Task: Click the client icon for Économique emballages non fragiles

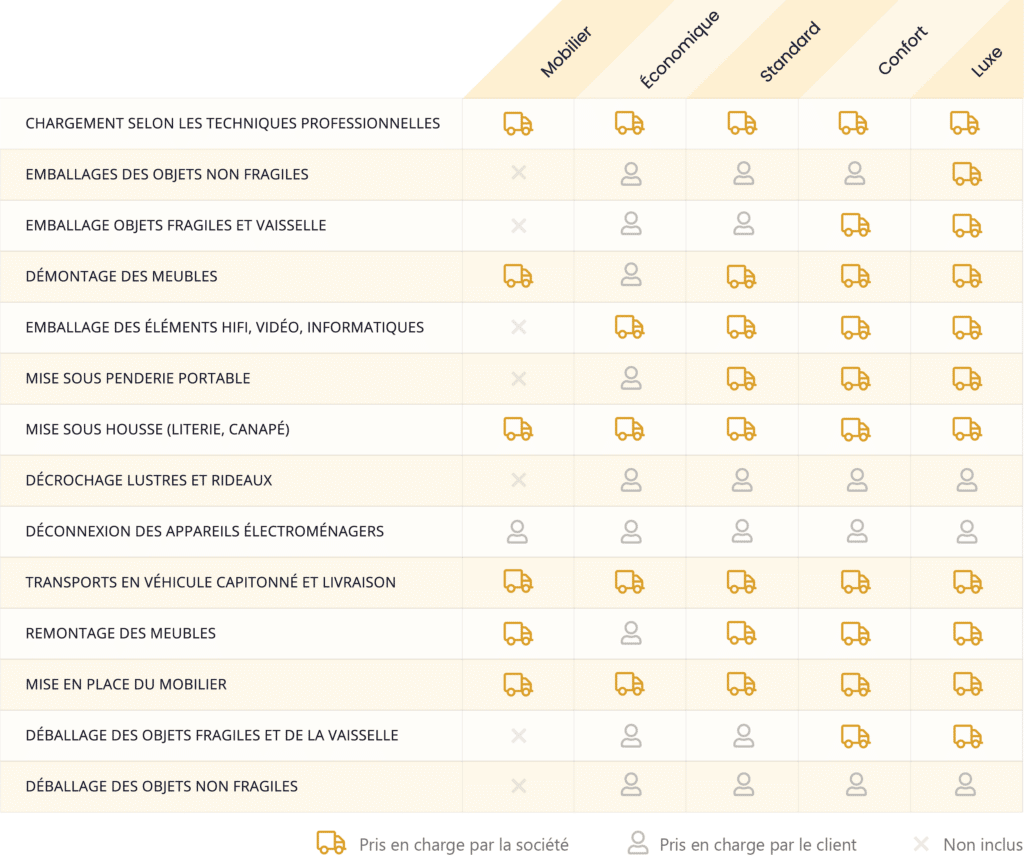Action: pos(631,174)
